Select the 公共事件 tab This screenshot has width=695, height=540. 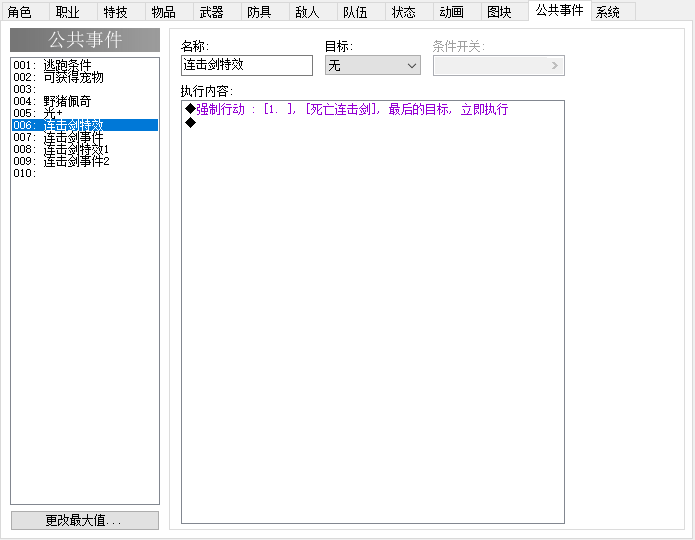[x=559, y=10]
